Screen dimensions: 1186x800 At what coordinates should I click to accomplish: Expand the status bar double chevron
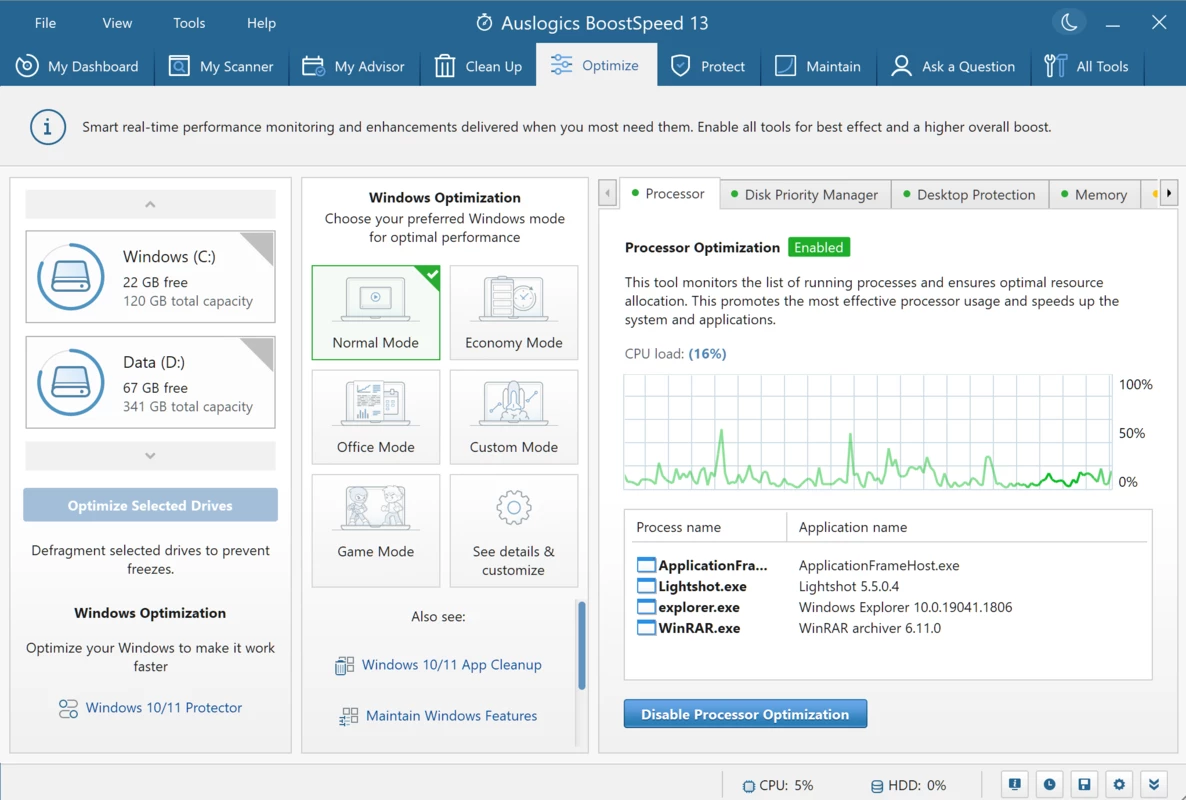(x=1153, y=784)
